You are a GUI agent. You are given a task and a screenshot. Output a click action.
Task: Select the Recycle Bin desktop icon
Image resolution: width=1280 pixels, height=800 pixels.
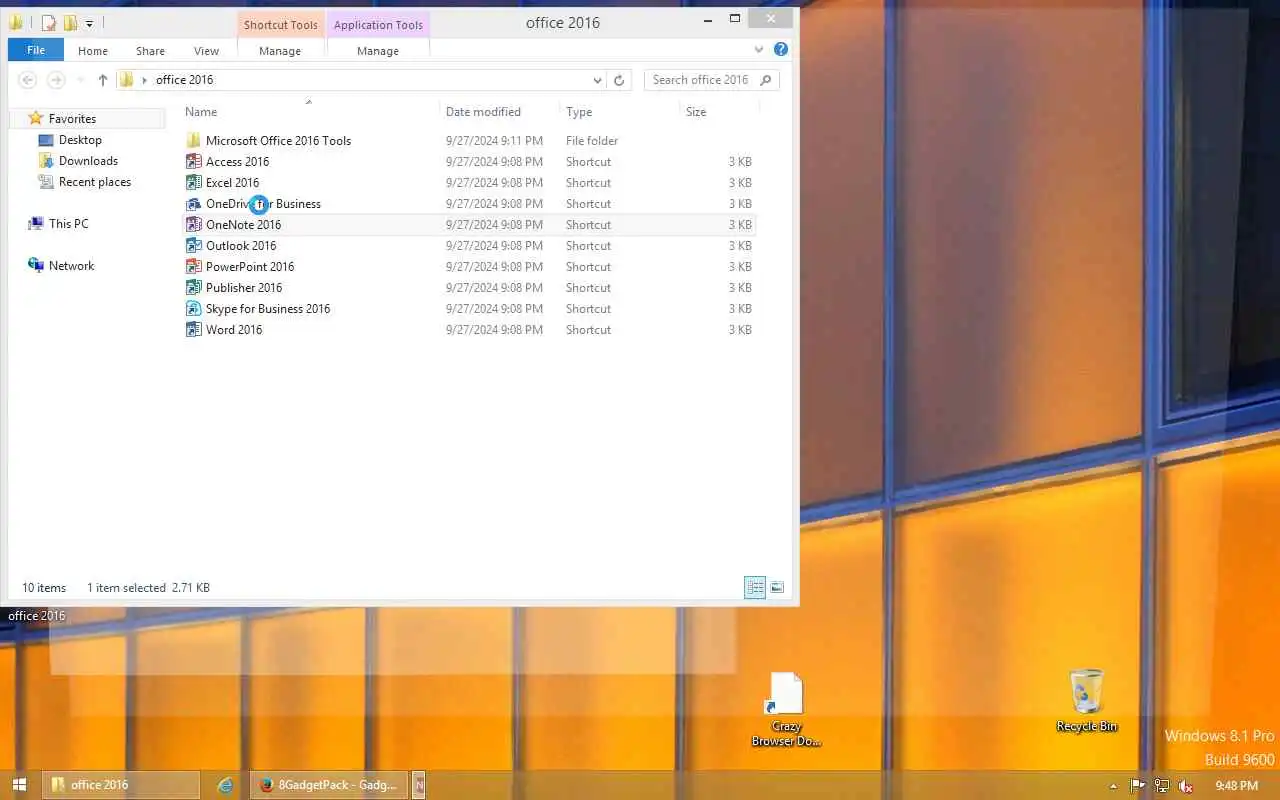tap(1087, 701)
